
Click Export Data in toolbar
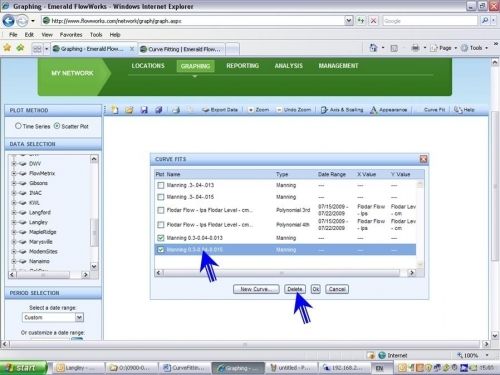coord(220,110)
